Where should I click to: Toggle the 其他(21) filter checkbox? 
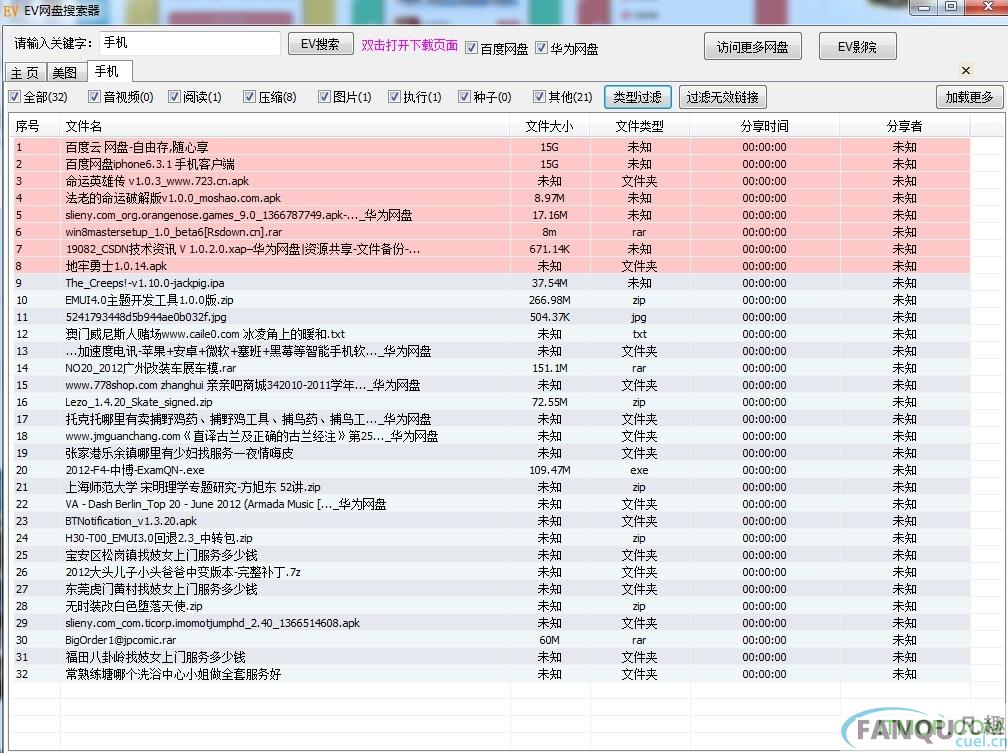pyautogui.click(x=539, y=97)
